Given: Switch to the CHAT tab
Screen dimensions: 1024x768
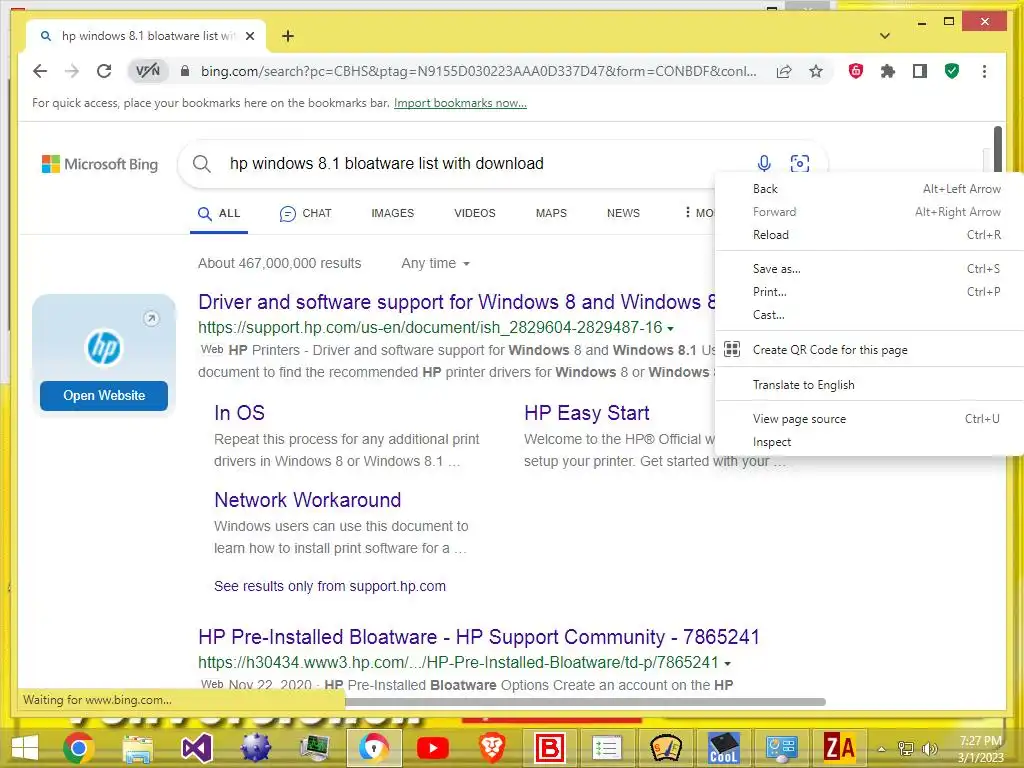Looking at the screenshot, I should coord(305,214).
